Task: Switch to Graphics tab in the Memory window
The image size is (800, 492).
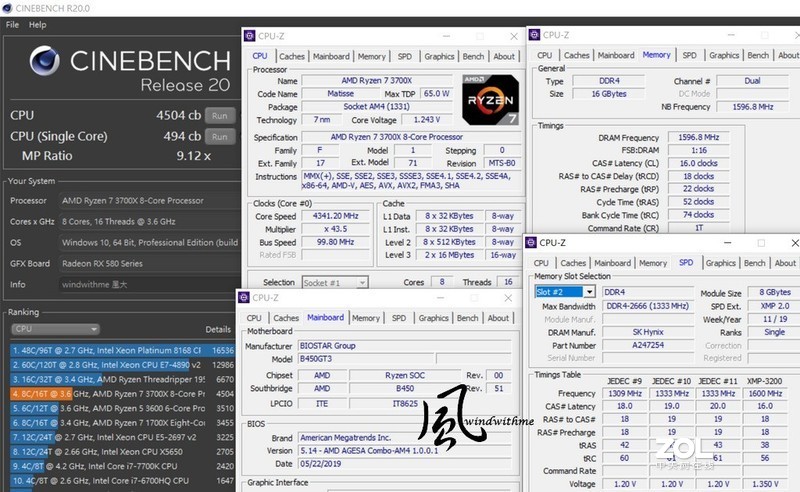Action: [724, 55]
